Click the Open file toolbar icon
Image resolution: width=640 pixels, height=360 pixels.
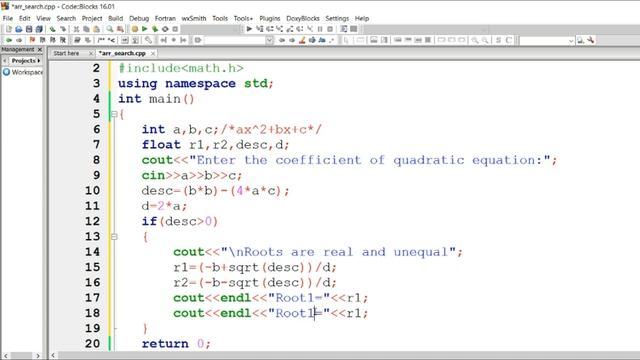coord(18,29)
